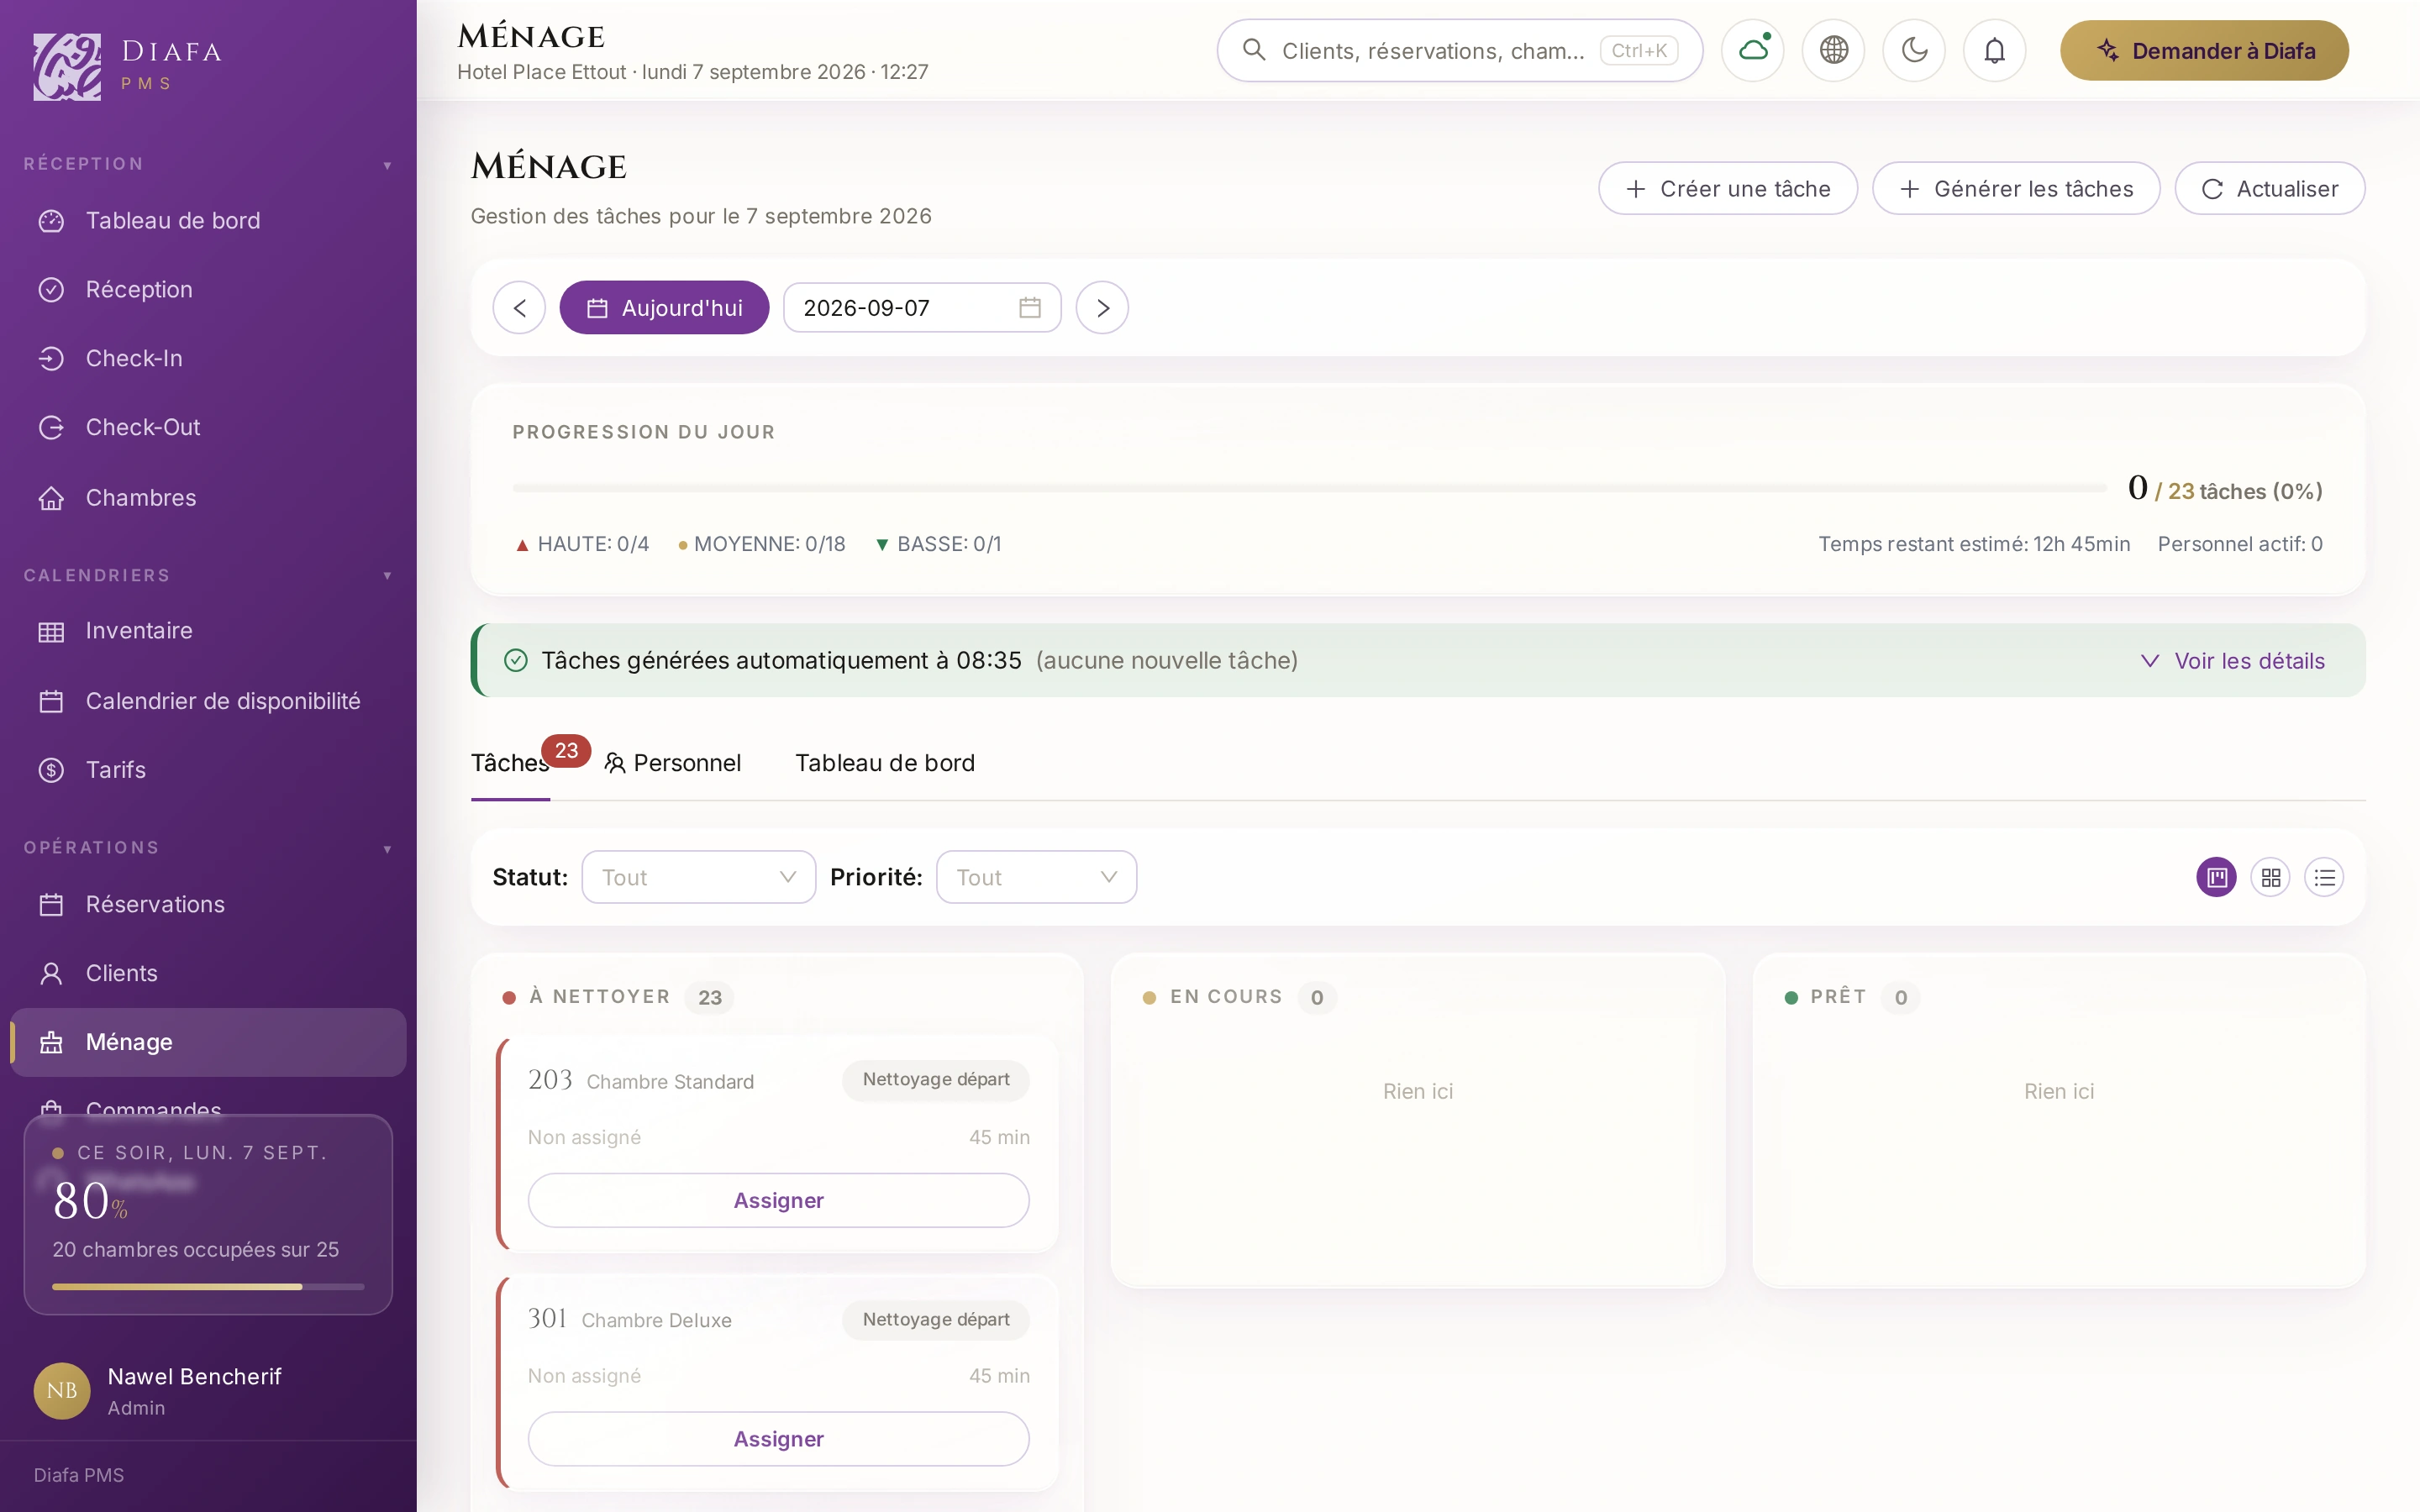Open Check-Out in sidebar
The image size is (2420, 1512).
pyautogui.click(x=208, y=427)
